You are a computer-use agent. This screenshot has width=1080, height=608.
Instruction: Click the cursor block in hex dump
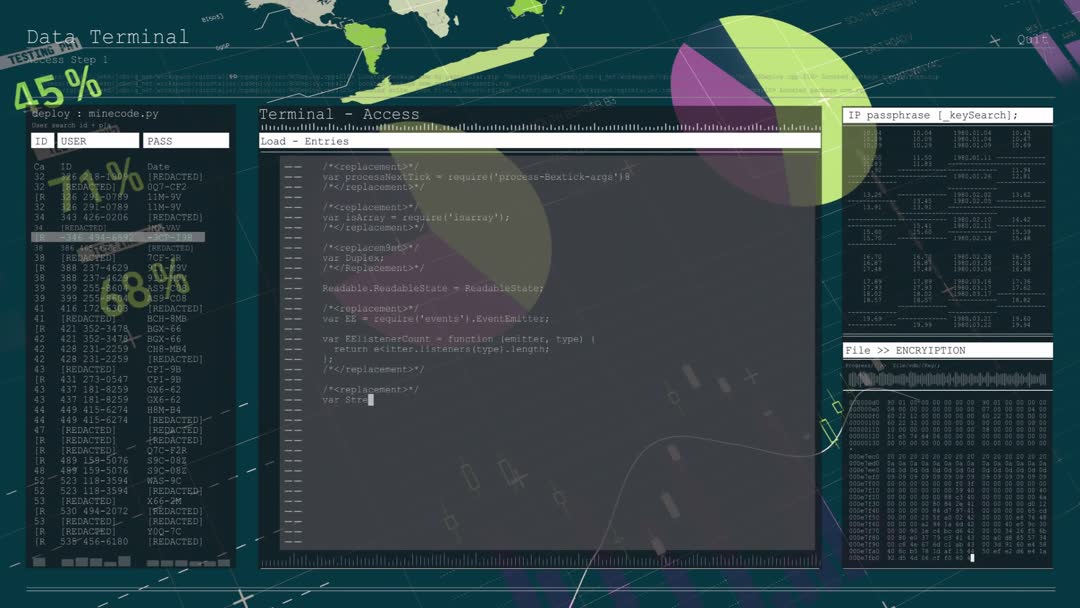(972, 558)
